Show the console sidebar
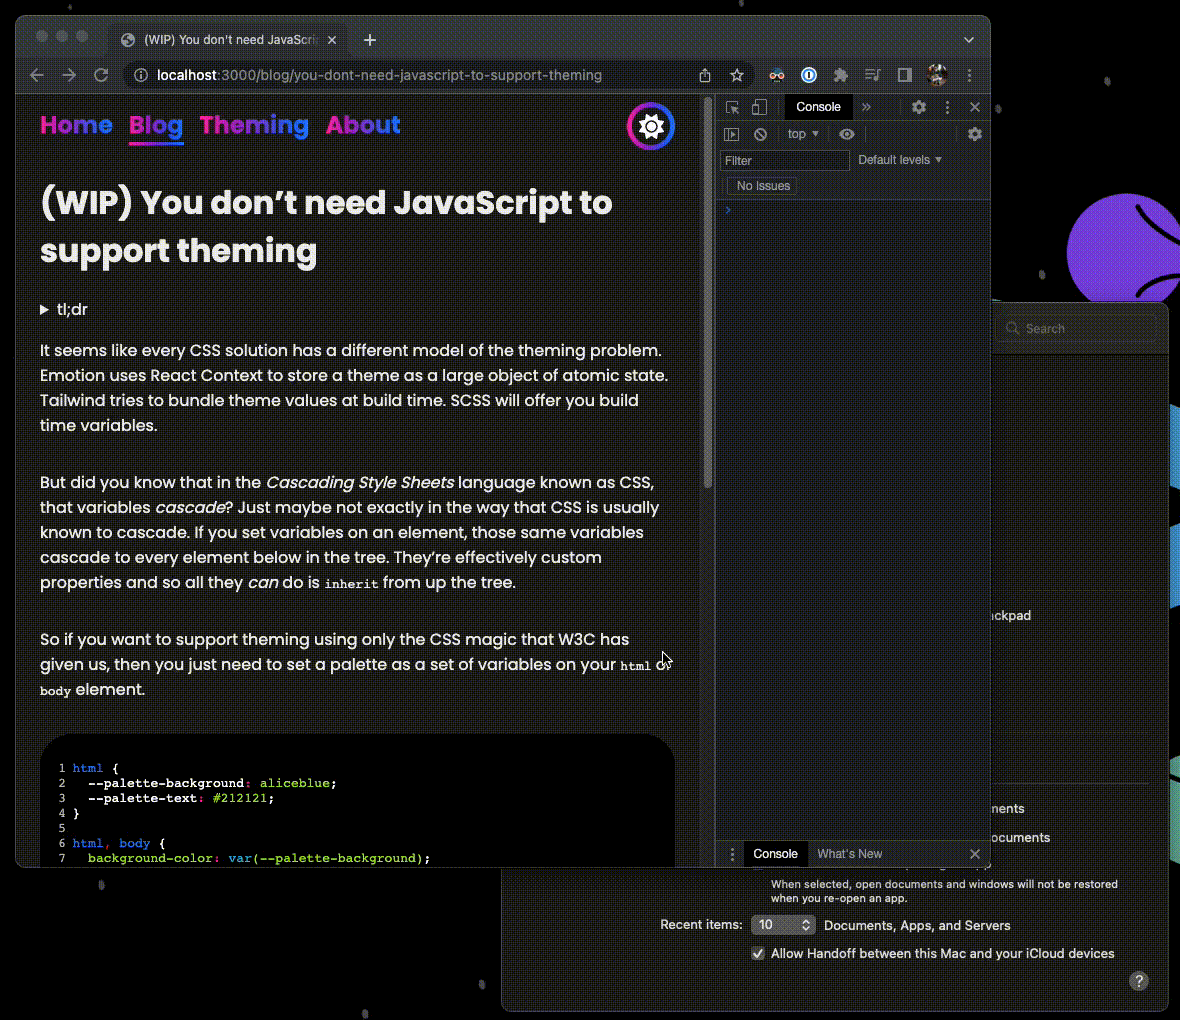 click(x=731, y=134)
